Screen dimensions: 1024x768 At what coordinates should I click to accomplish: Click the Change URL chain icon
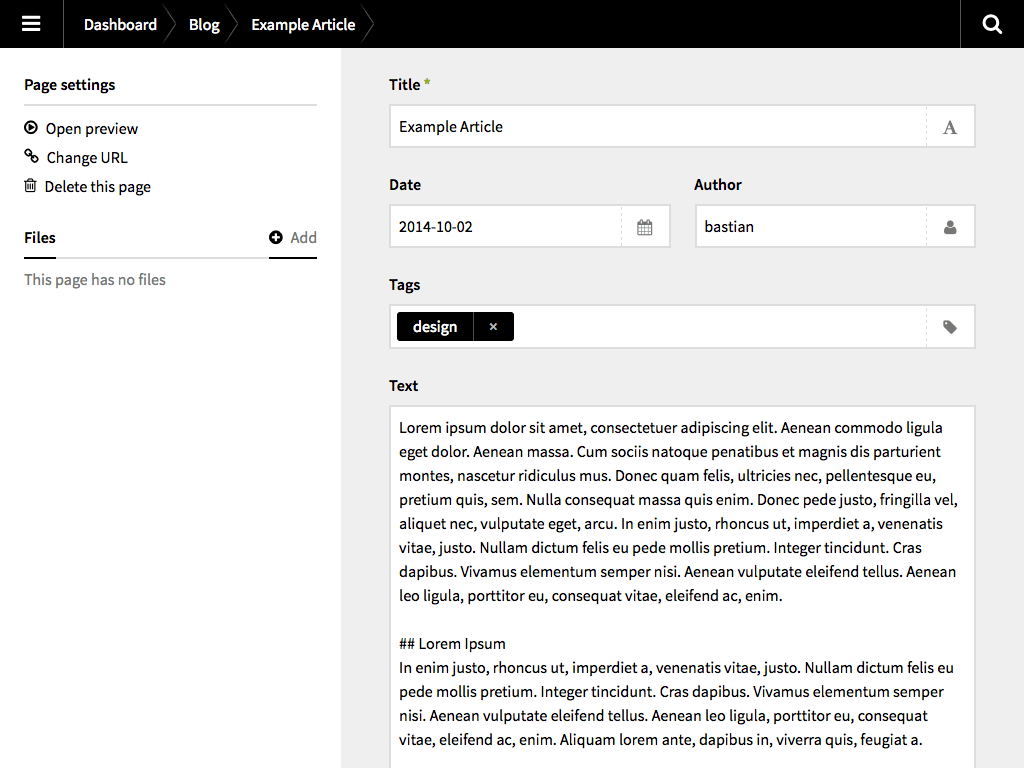coord(31,156)
